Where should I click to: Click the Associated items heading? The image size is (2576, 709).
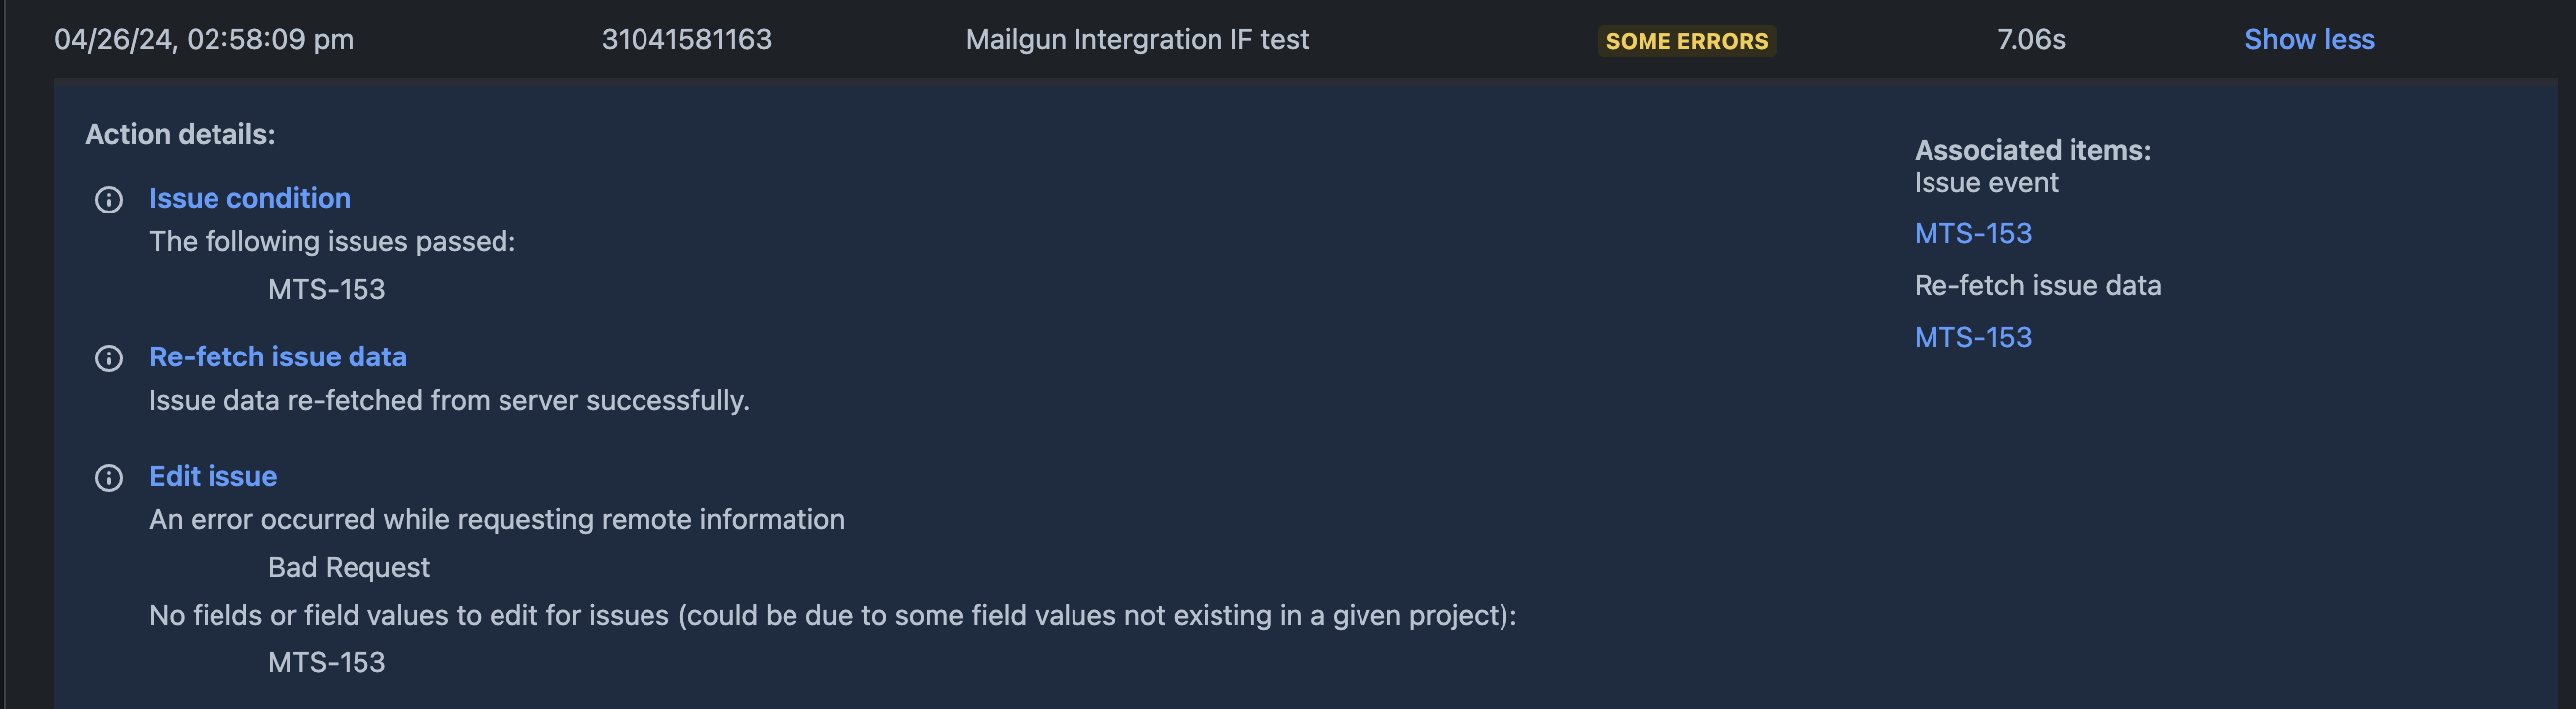point(2032,150)
